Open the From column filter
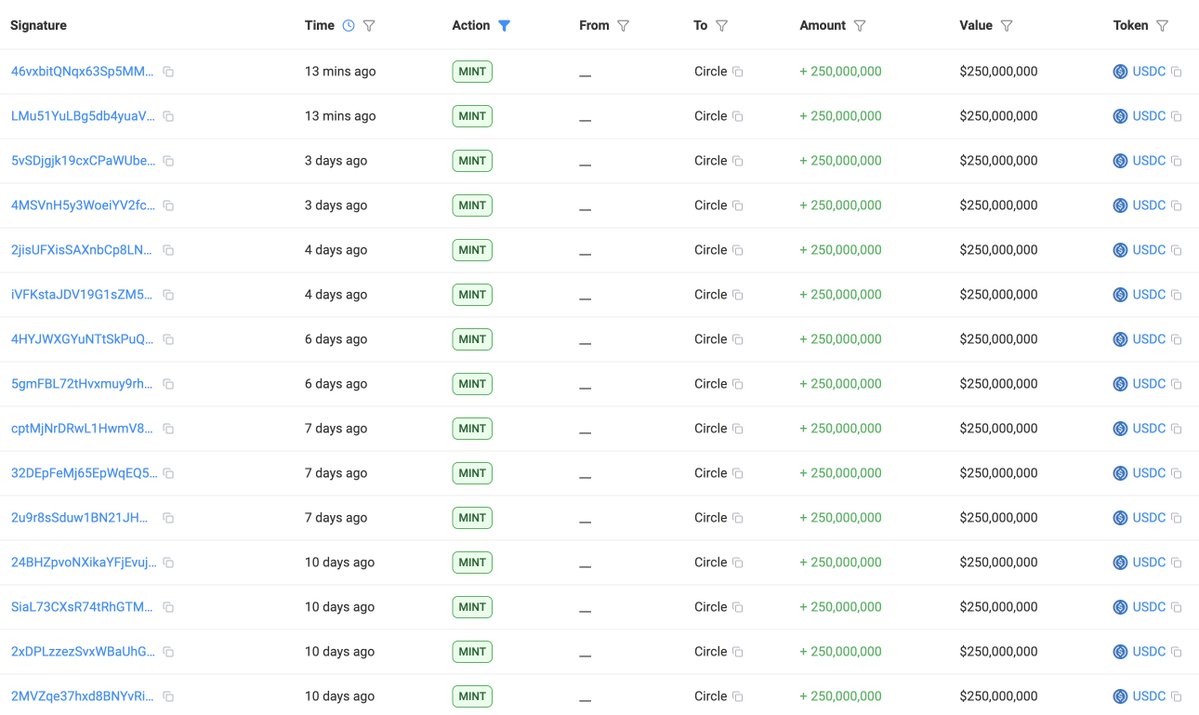The width and height of the screenshot is (1199, 715). (623, 26)
